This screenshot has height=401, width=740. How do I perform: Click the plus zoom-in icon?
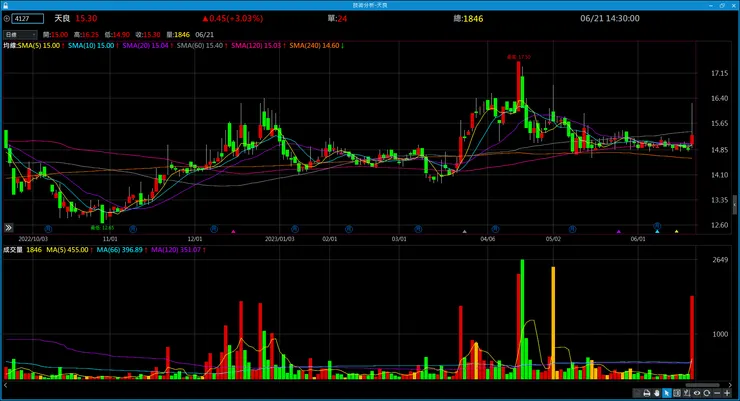pos(727,393)
